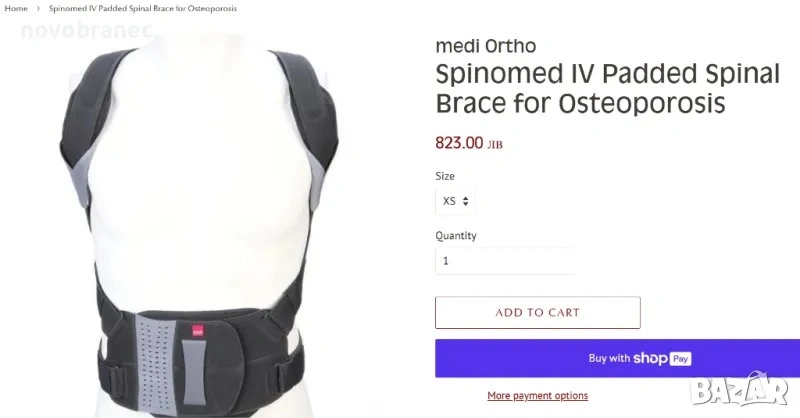800x418 pixels.
Task: Click the shop Pay logo
Action: [662, 358]
